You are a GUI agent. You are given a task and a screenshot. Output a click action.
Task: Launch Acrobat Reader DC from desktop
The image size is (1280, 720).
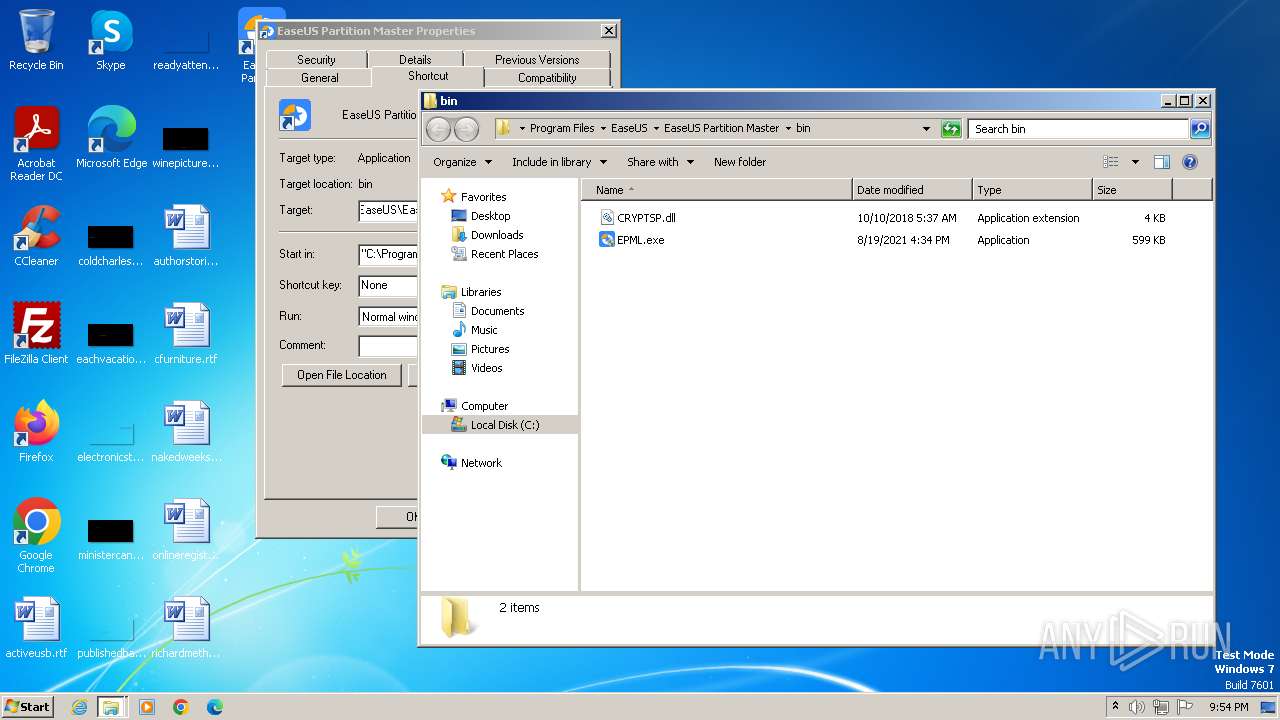(x=36, y=144)
